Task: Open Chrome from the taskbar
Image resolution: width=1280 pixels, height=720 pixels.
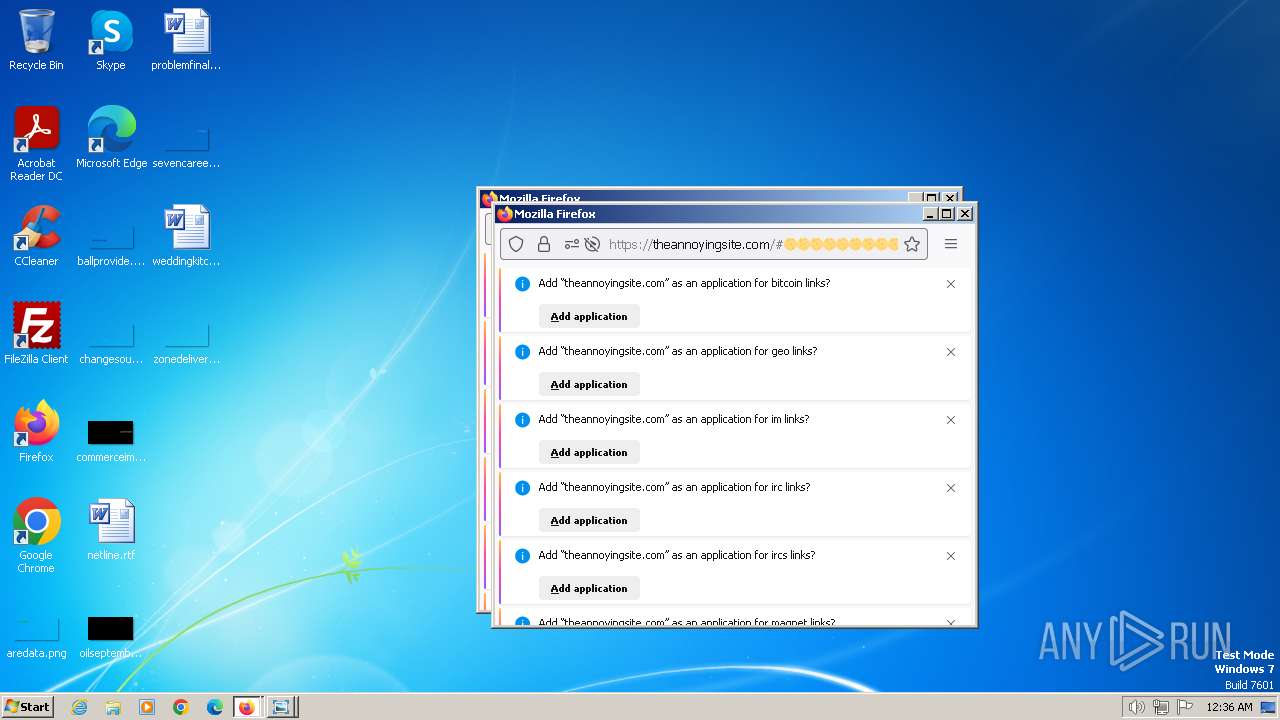Action: tap(180, 707)
